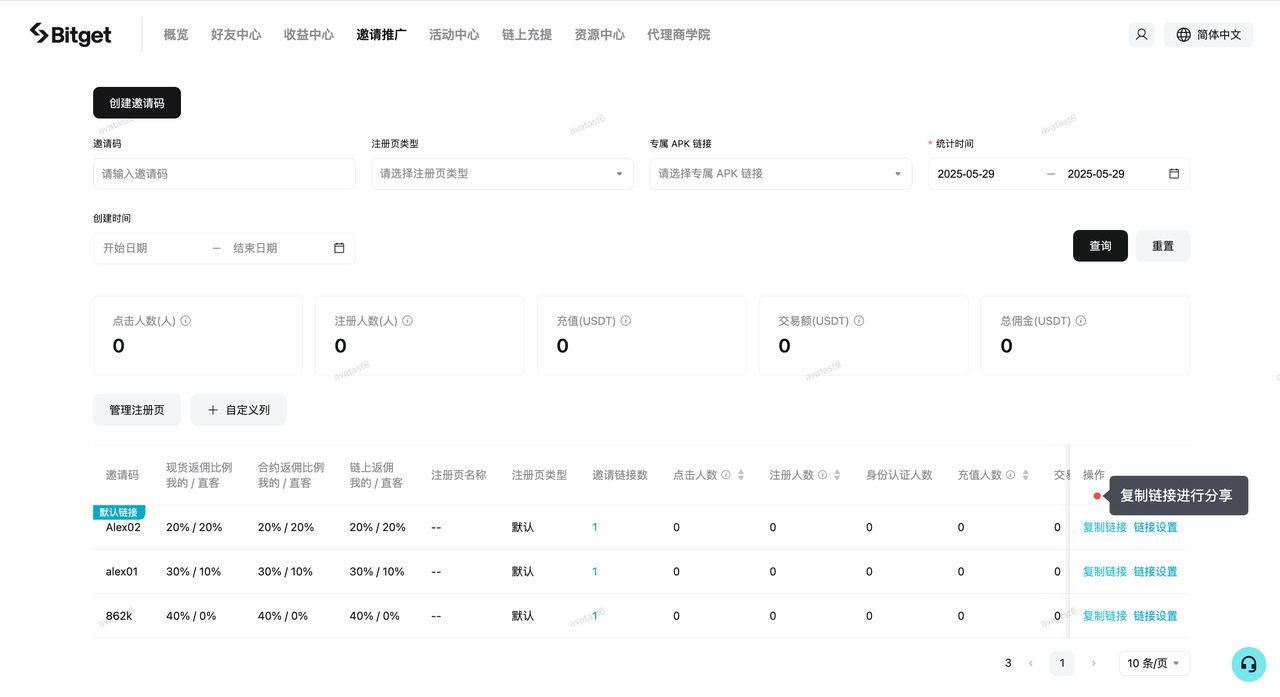Open calendar icon in 统计时间 field

click(1174, 174)
